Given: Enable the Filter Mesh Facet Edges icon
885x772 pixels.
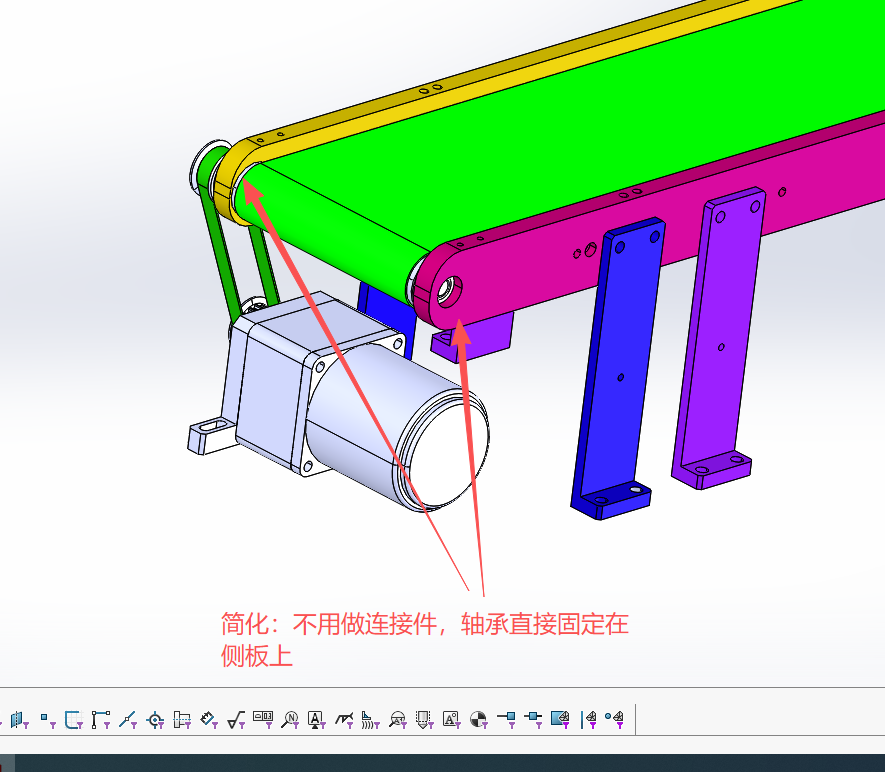Looking at the screenshot, I should pos(589,720).
